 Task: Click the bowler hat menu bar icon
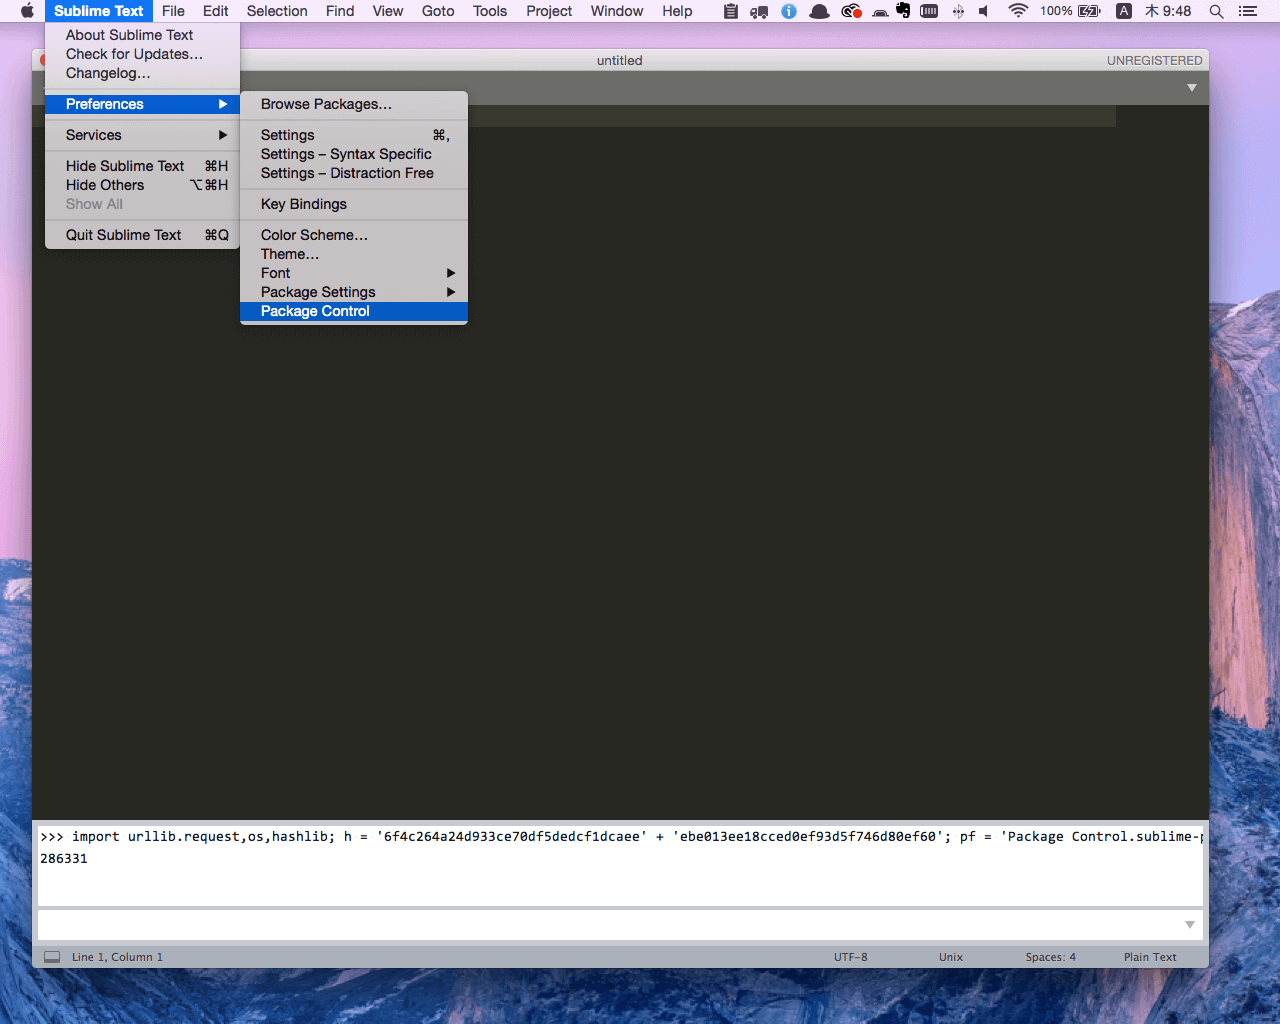pyautogui.click(x=819, y=11)
